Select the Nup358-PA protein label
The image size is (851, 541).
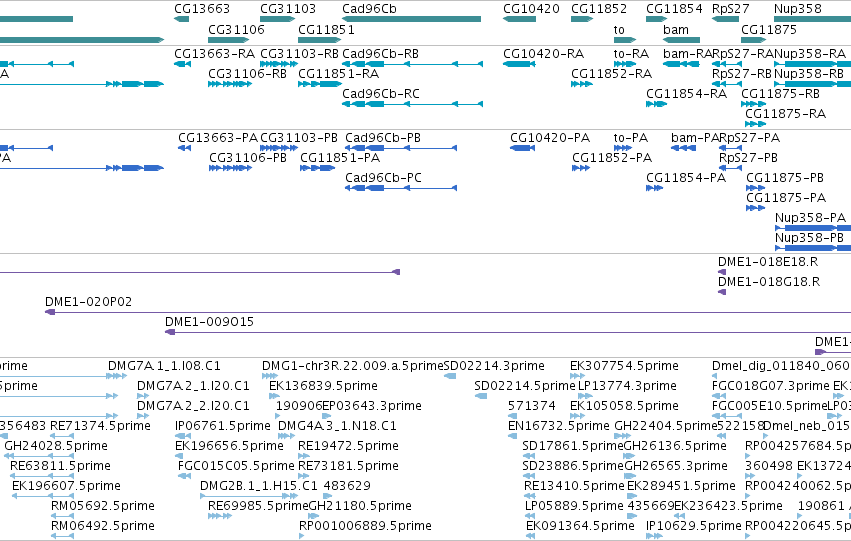[810, 218]
